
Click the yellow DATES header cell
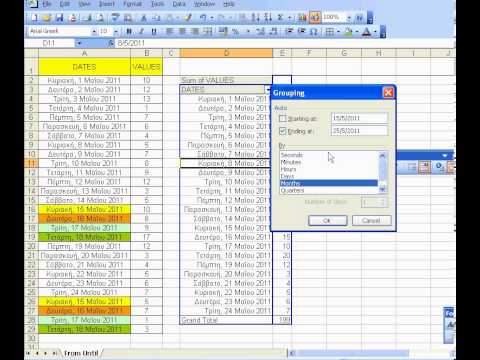[x=84, y=67]
